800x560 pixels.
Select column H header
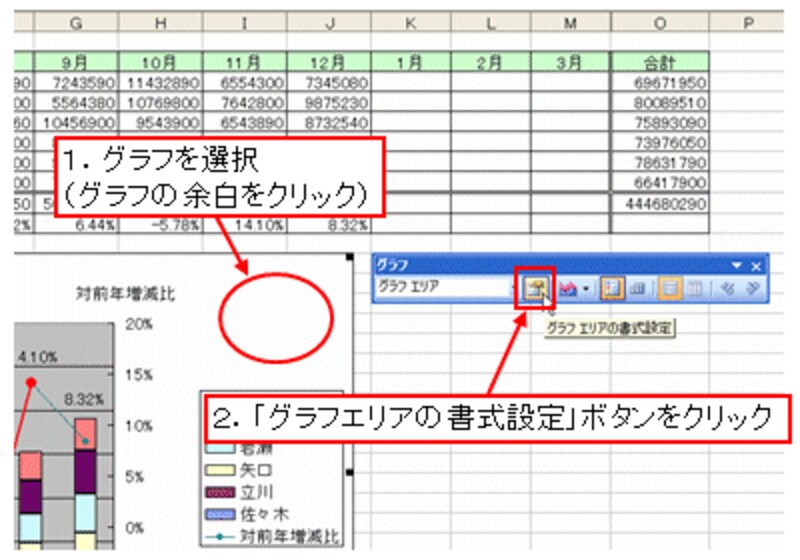[x=160, y=23]
